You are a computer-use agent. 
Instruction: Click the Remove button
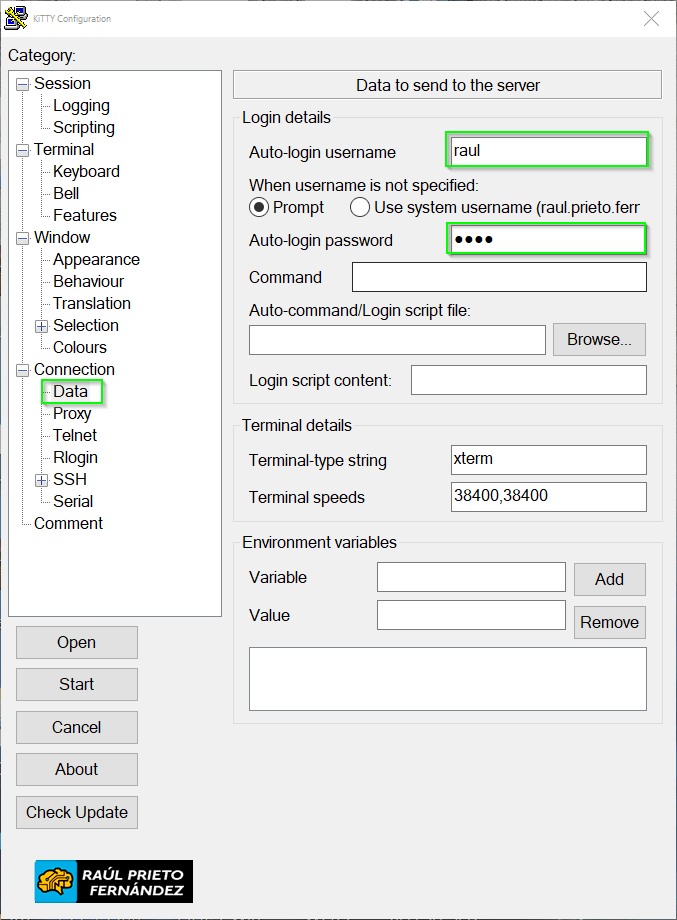point(609,622)
